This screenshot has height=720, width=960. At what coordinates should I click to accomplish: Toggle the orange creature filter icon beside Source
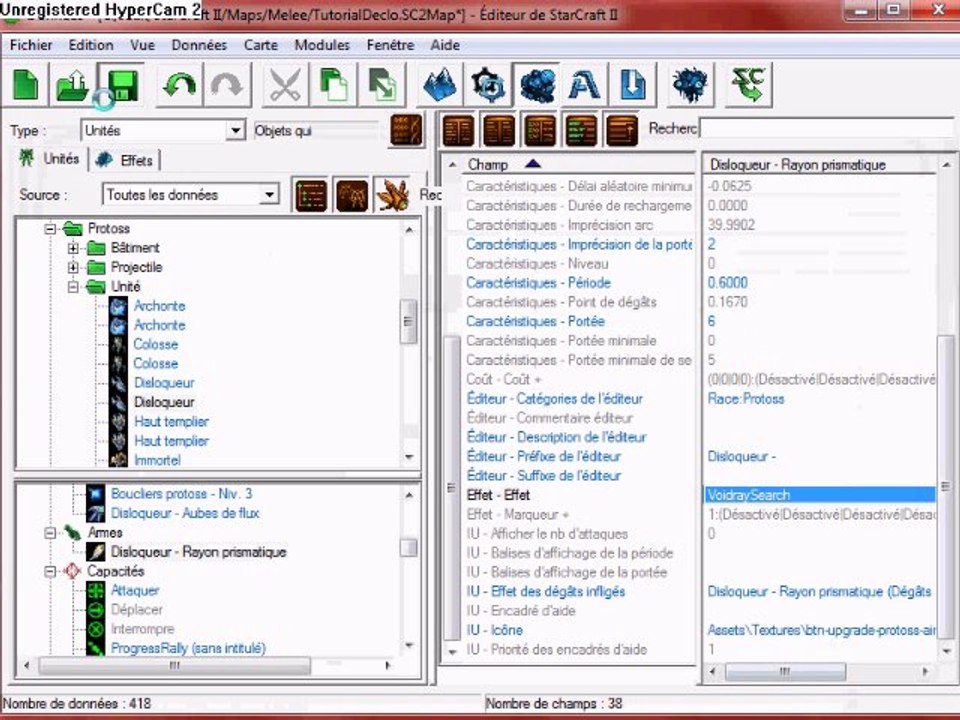pyautogui.click(x=392, y=195)
